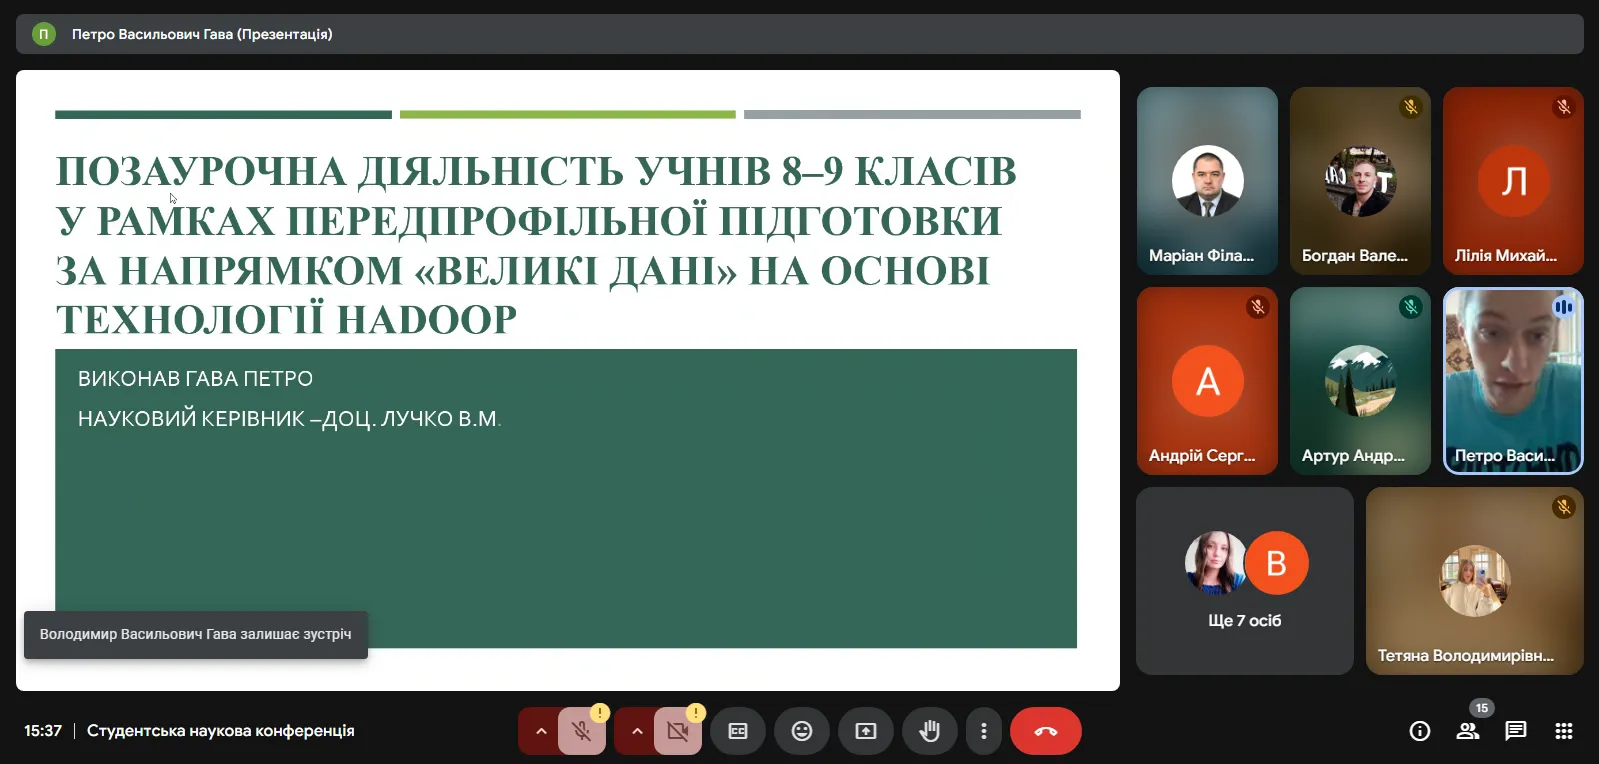Click the meeting name Студентська наукова конференція

pyautogui.click(x=221, y=731)
